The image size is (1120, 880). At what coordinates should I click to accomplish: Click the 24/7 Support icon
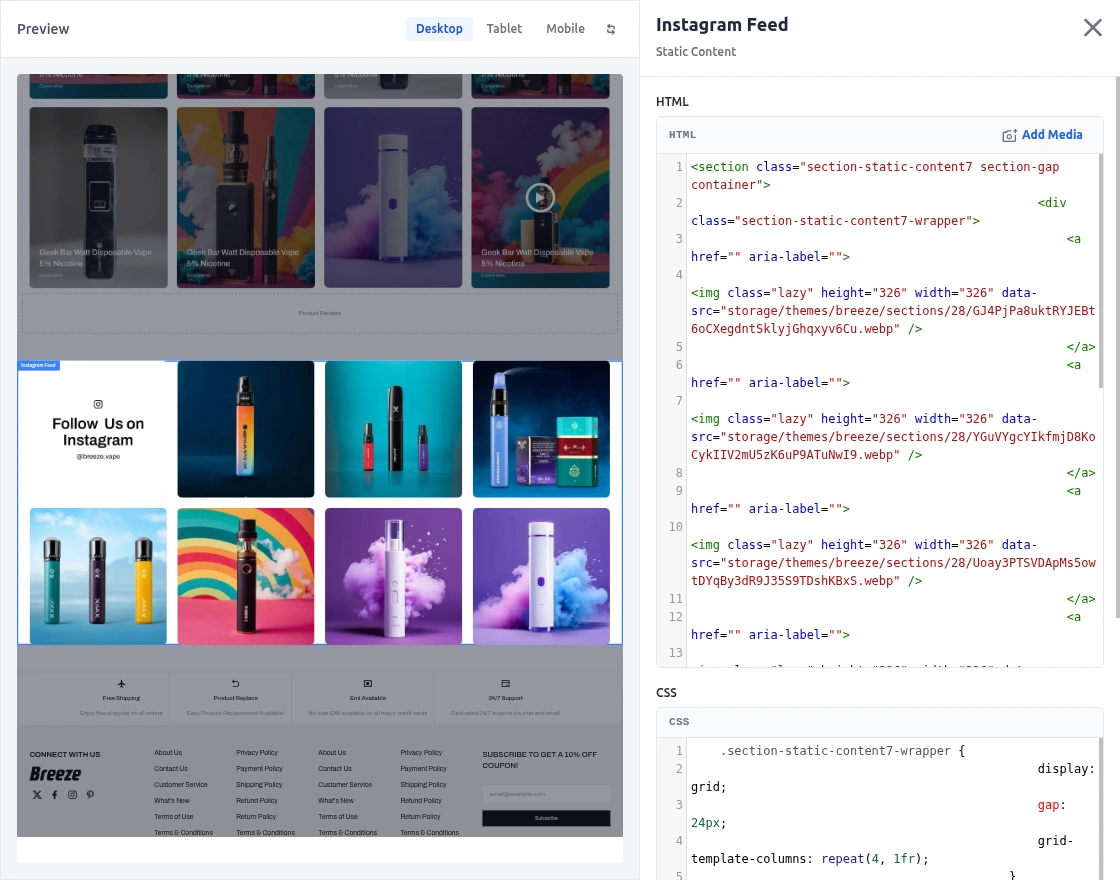[x=506, y=684]
